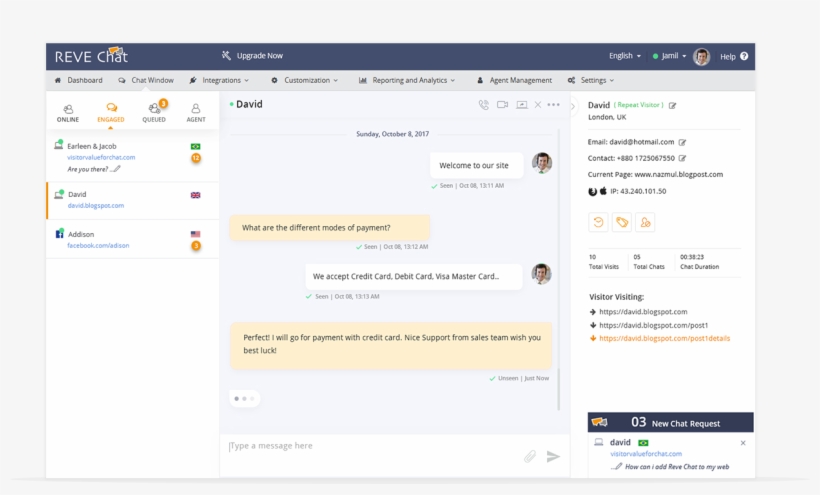The image size is (820, 495).
Task: Open the Earleen & Jacob conversation
Action: [x=133, y=157]
